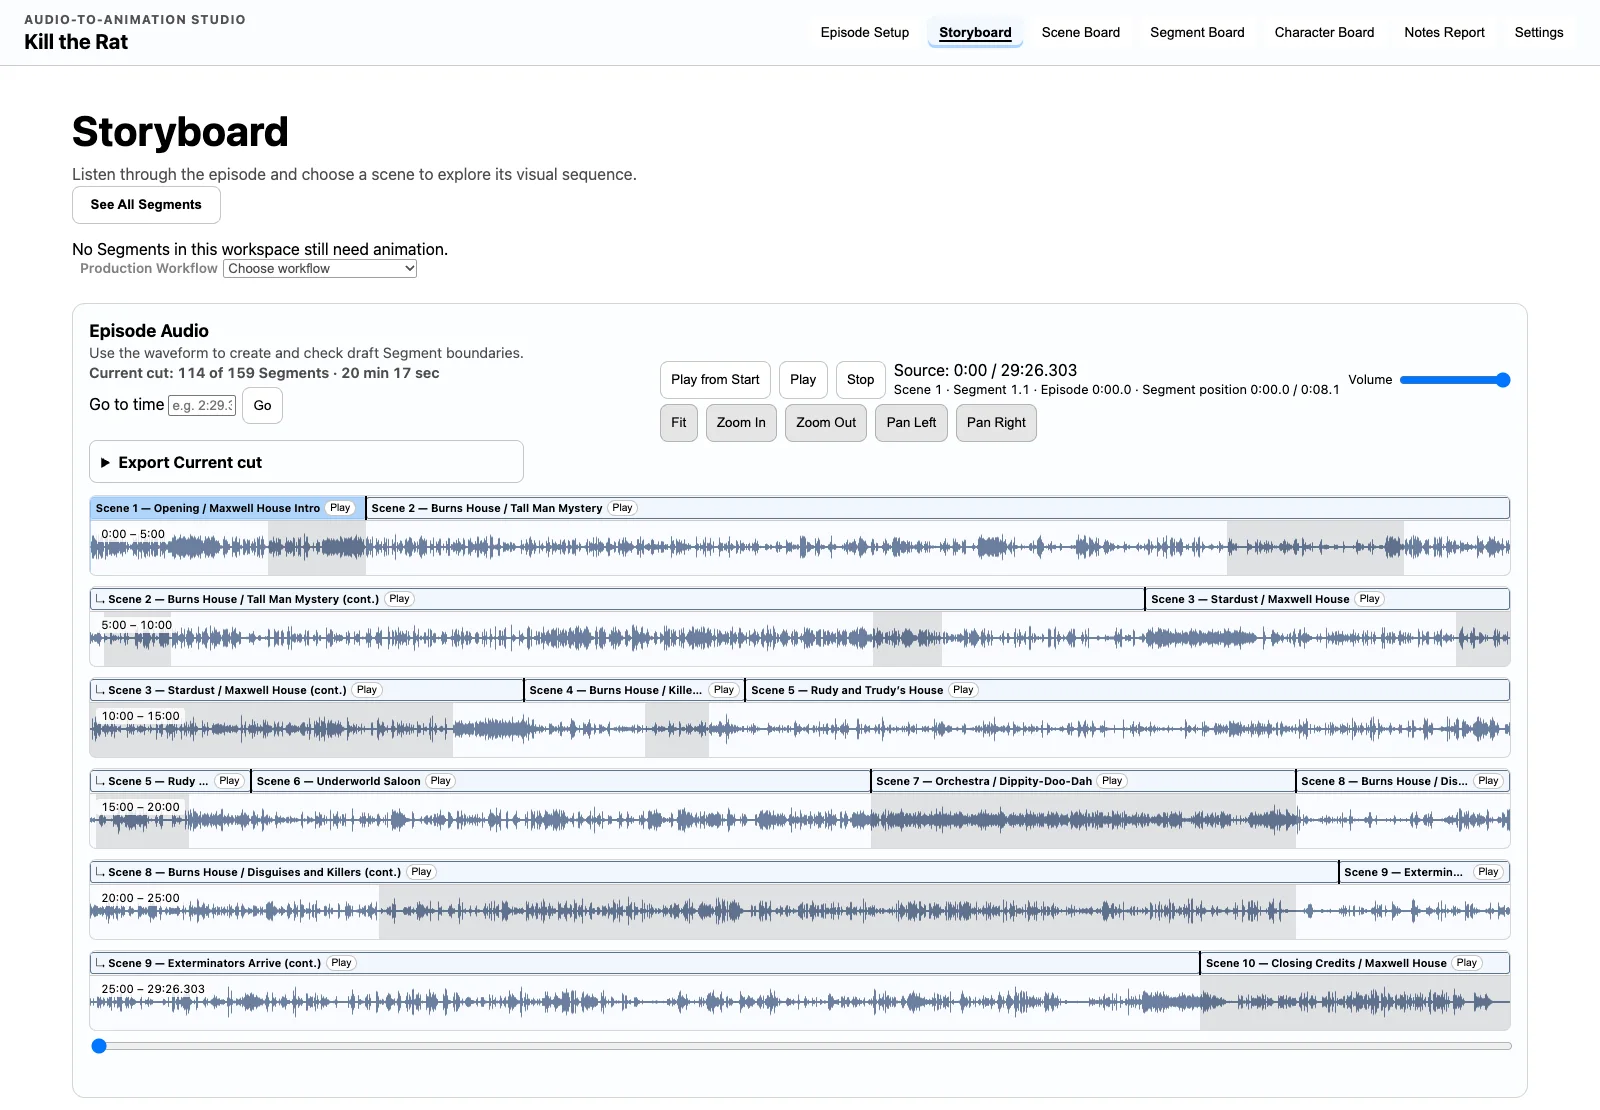
Task: Pan Right on the waveform
Action: pyautogui.click(x=996, y=423)
